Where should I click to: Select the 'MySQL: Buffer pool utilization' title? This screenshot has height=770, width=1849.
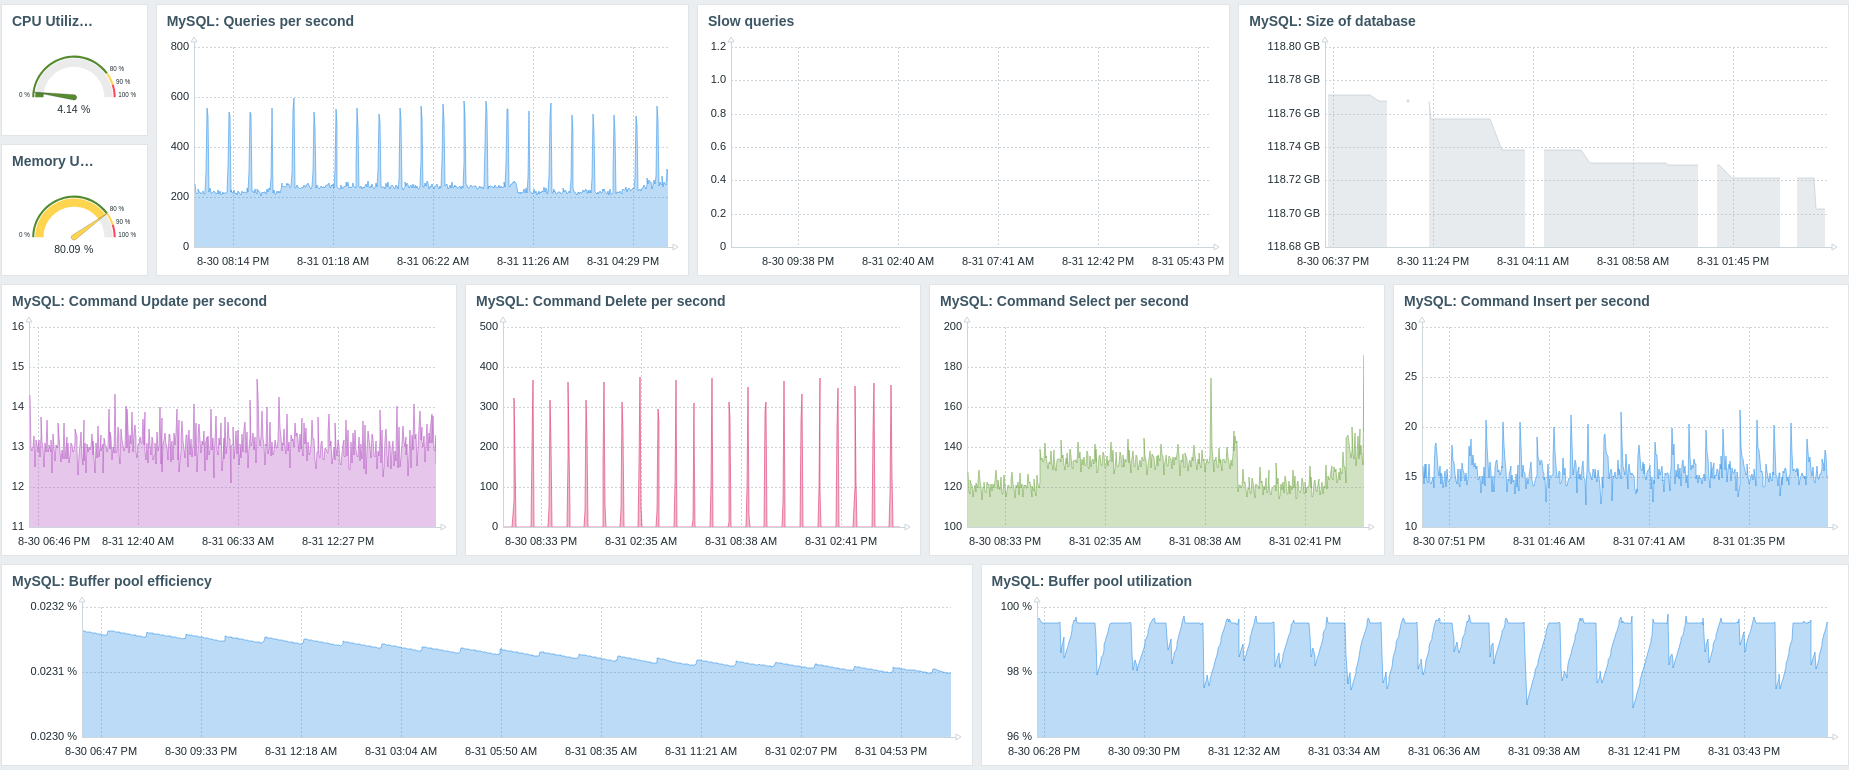[x=1091, y=581]
